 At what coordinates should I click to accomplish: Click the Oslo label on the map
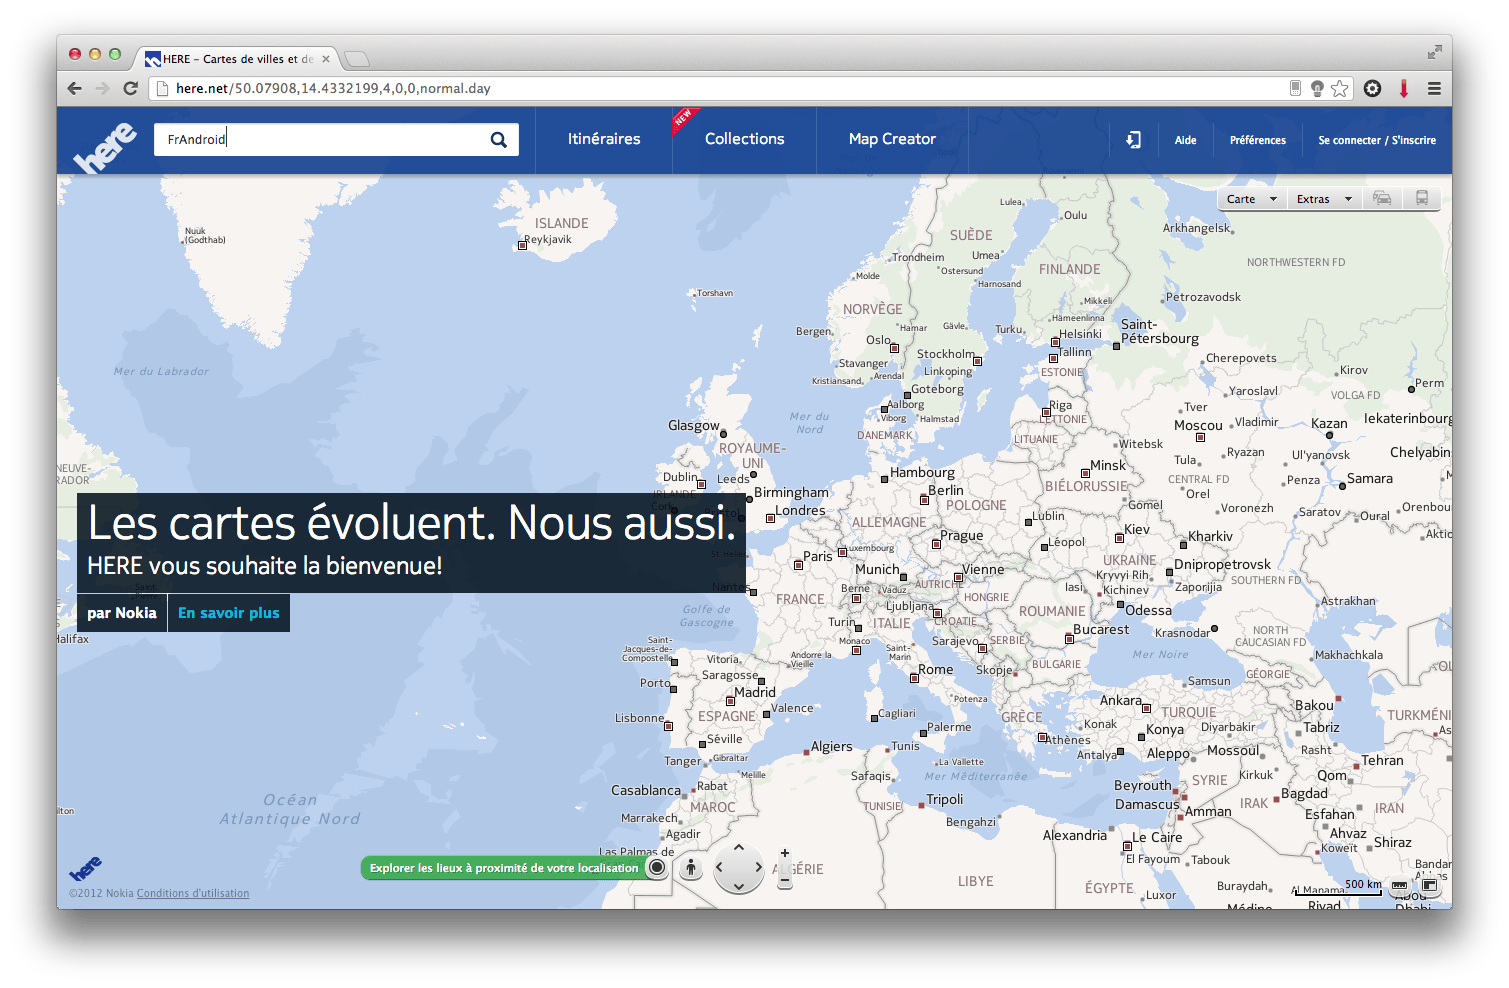878,339
